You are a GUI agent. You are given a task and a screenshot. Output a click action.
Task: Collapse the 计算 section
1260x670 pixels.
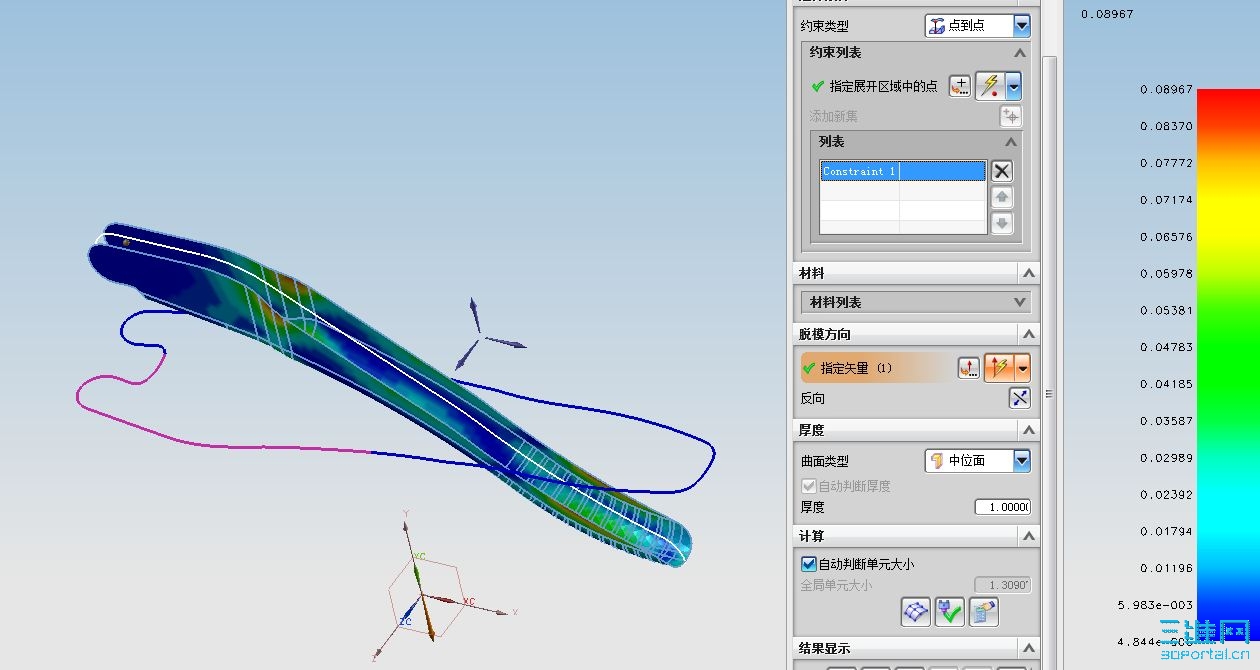[x=1028, y=537]
